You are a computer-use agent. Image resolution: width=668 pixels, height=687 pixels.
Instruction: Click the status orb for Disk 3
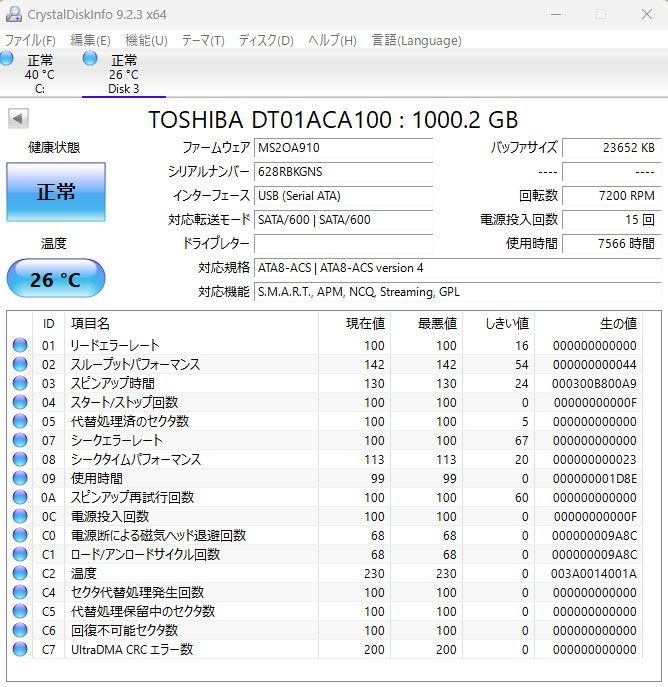(x=90, y=60)
